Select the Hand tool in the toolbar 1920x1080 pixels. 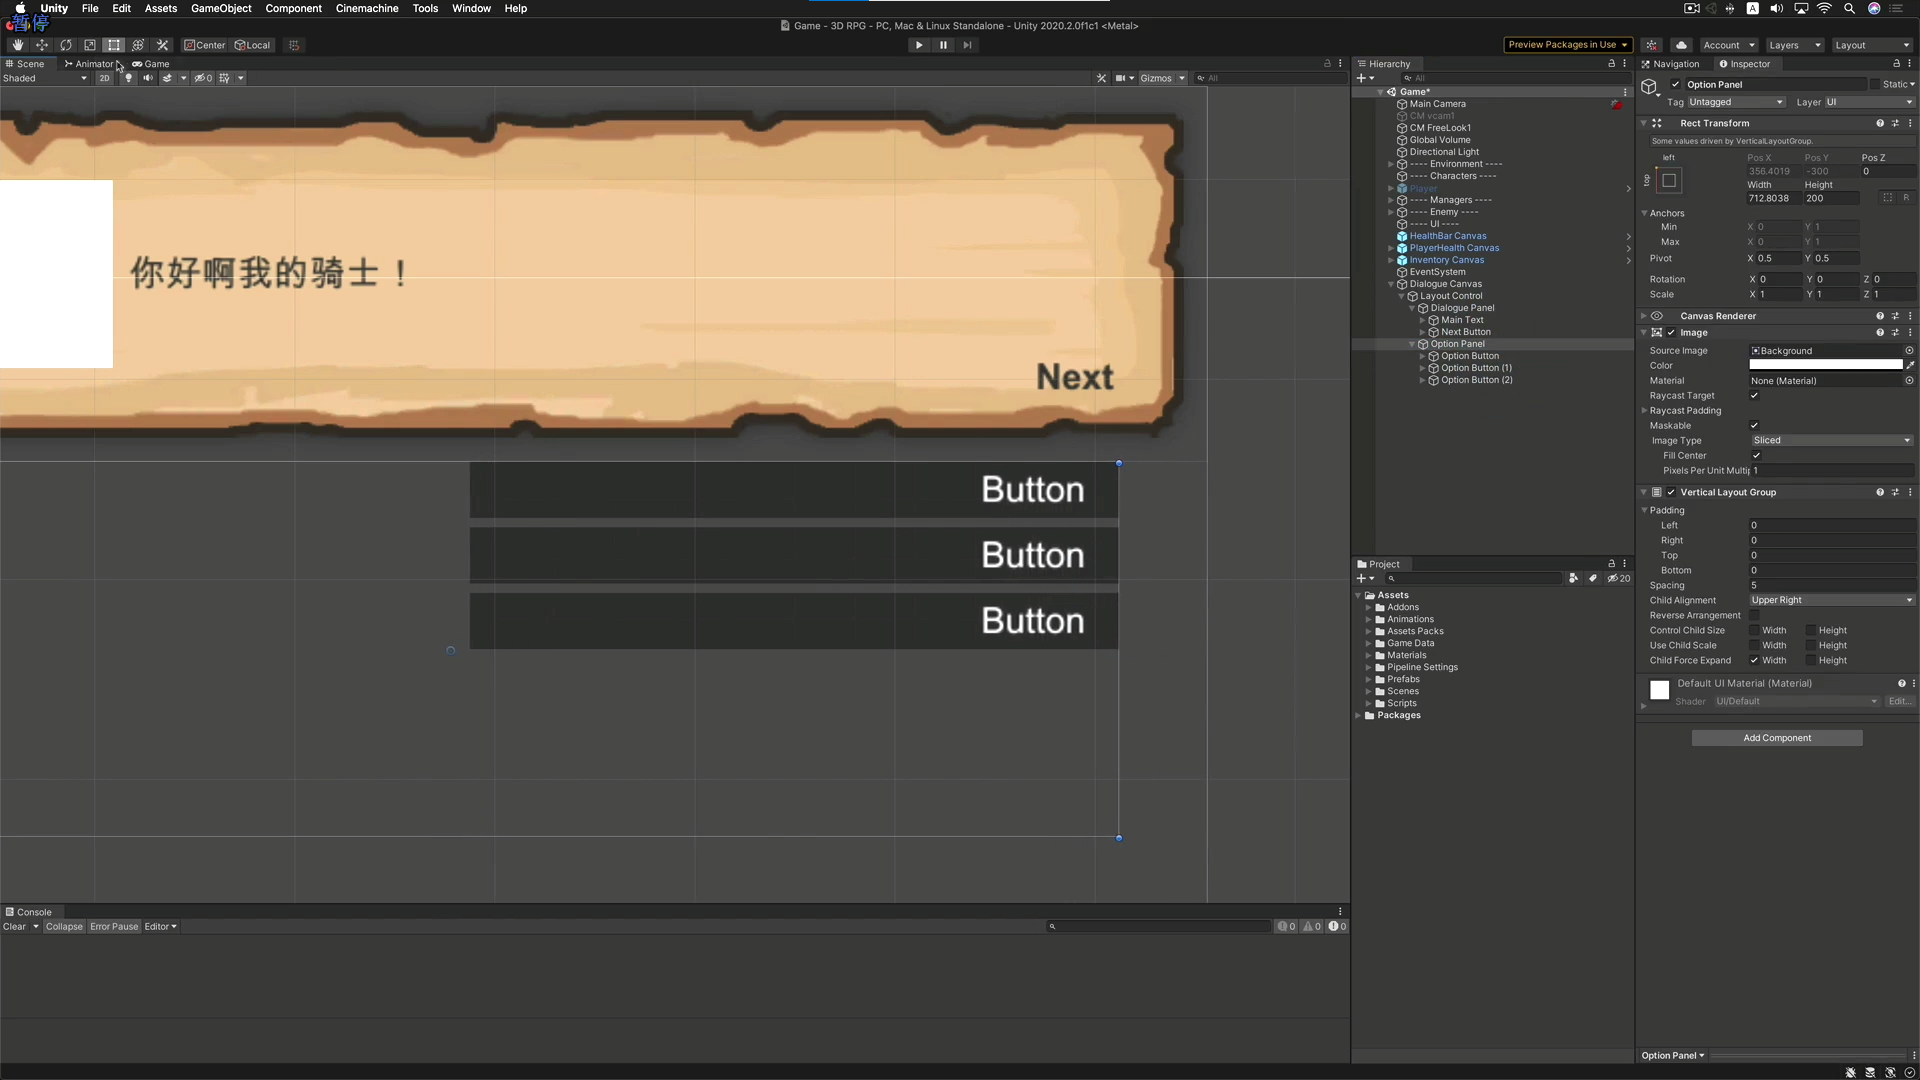17,45
